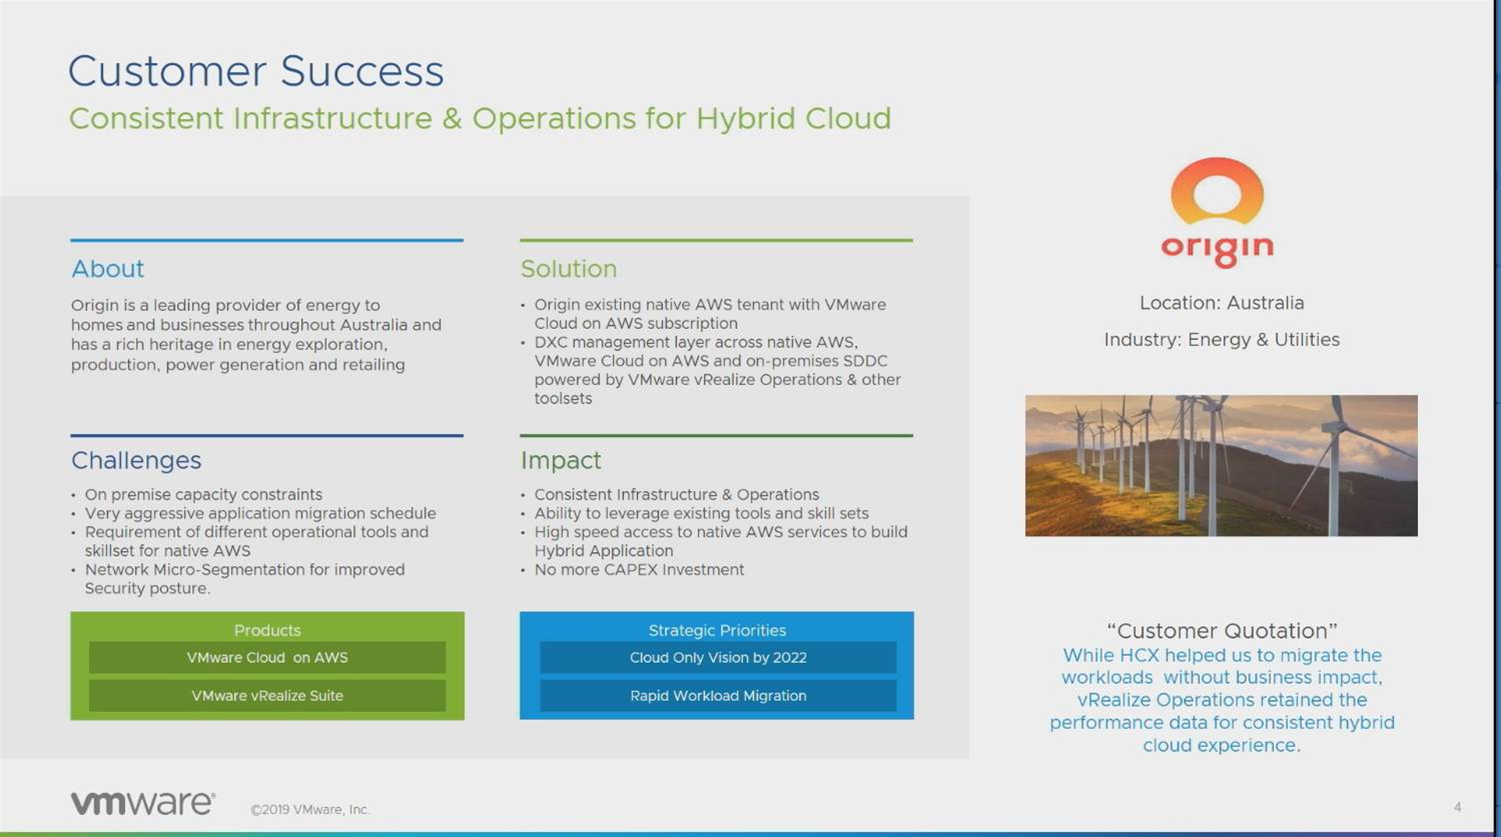Click the Origin logo

[x=1217, y=213]
